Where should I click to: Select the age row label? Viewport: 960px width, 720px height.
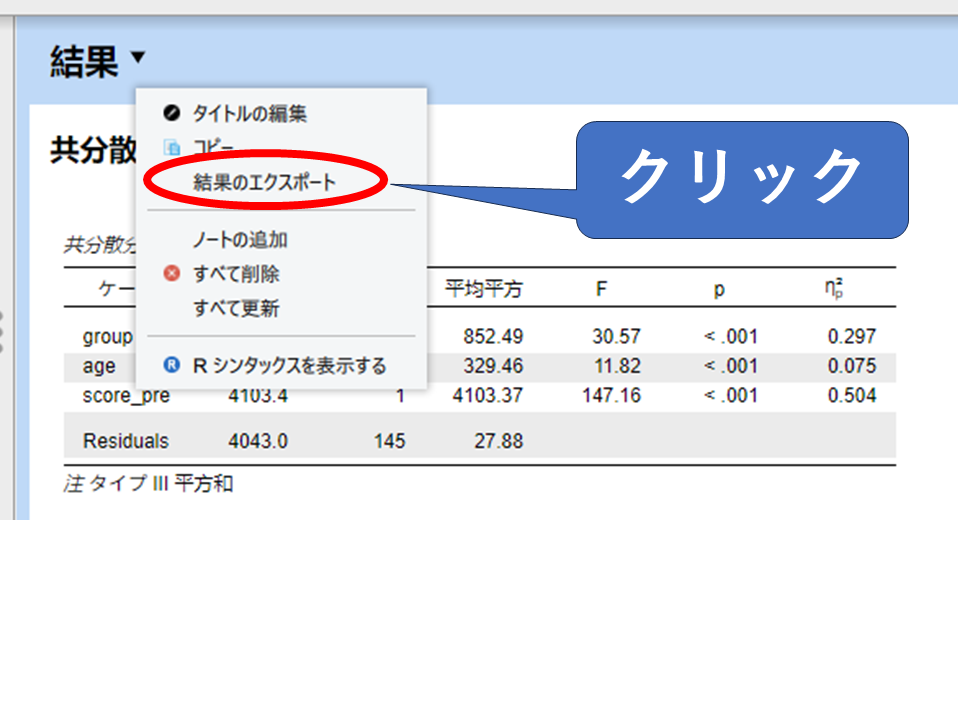click(x=99, y=366)
